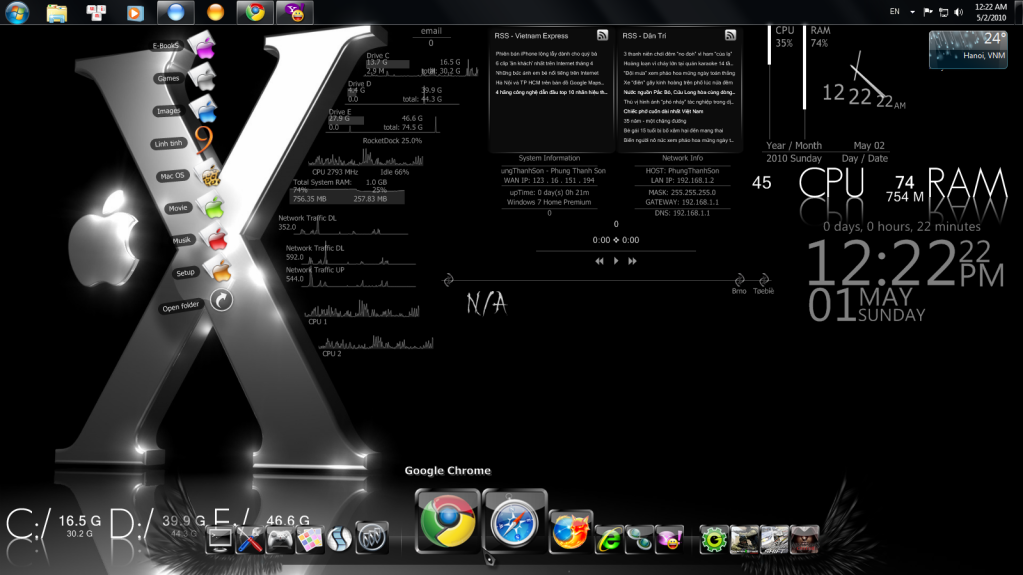Click the Drive C usage bar
The width and height of the screenshot is (1023, 575).
pos(388,64)
